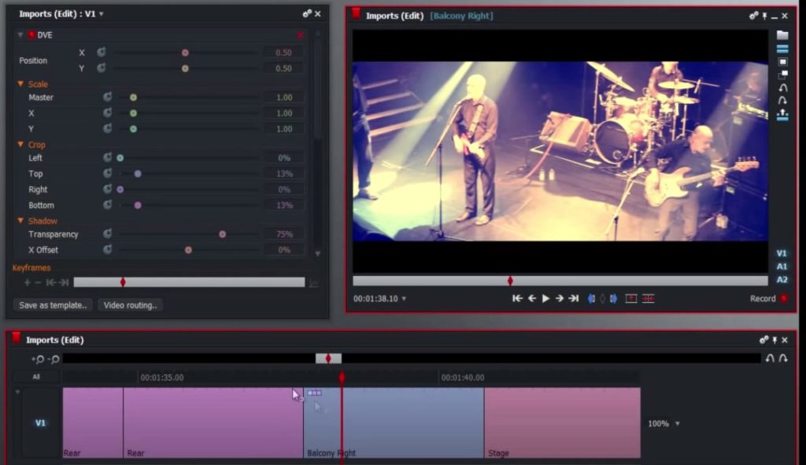806x465 pixels.
Task: Remove keyframe with minus icon
Action: tap(38, 282)
